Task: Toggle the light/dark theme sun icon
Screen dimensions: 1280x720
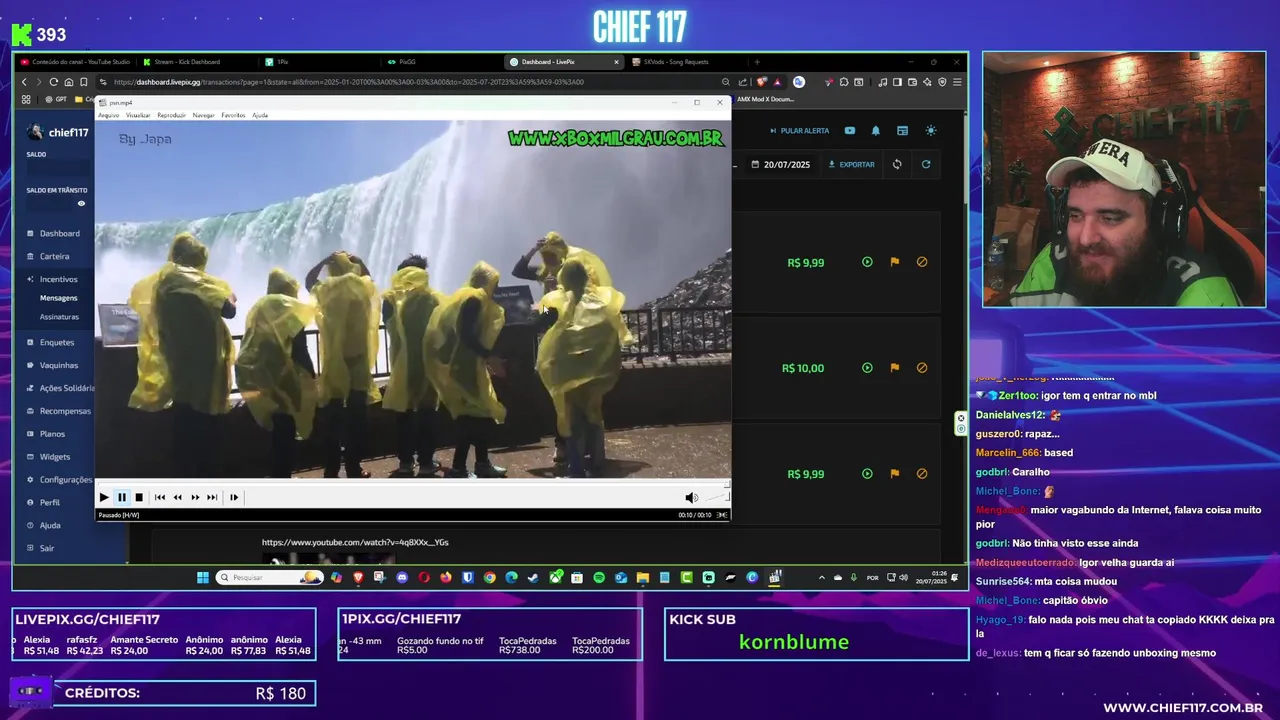Action: point(931,131)
